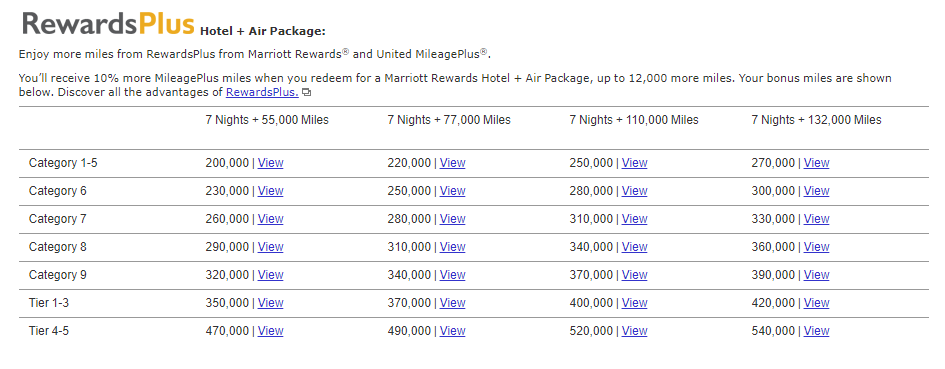View Tier 1-3 package for 400,000 points
945x369 pixels.
pyautogui.click(x=635, y=303)
